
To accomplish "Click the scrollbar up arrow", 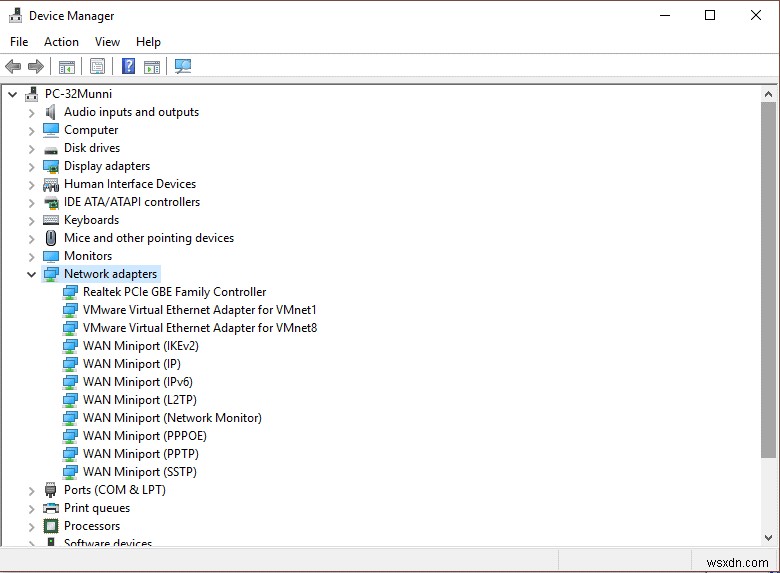I will 768,94.
